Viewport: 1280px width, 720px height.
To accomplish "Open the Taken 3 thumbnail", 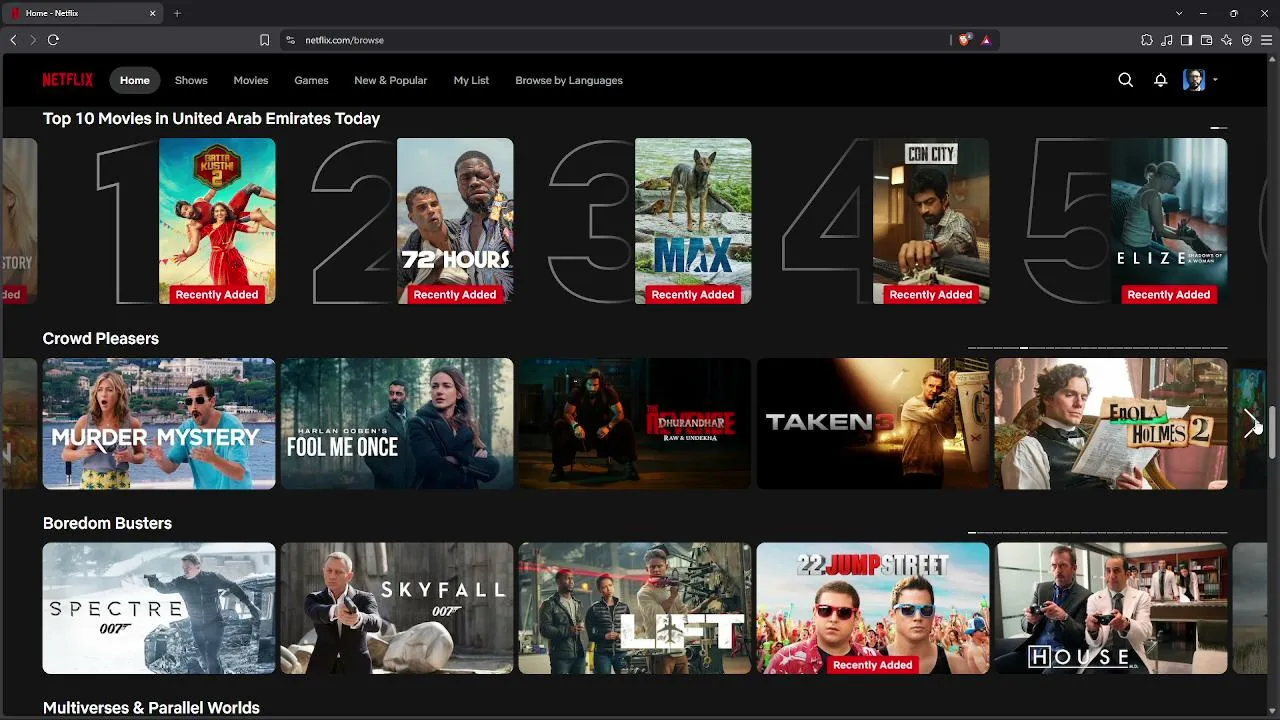I will (873, 424).
